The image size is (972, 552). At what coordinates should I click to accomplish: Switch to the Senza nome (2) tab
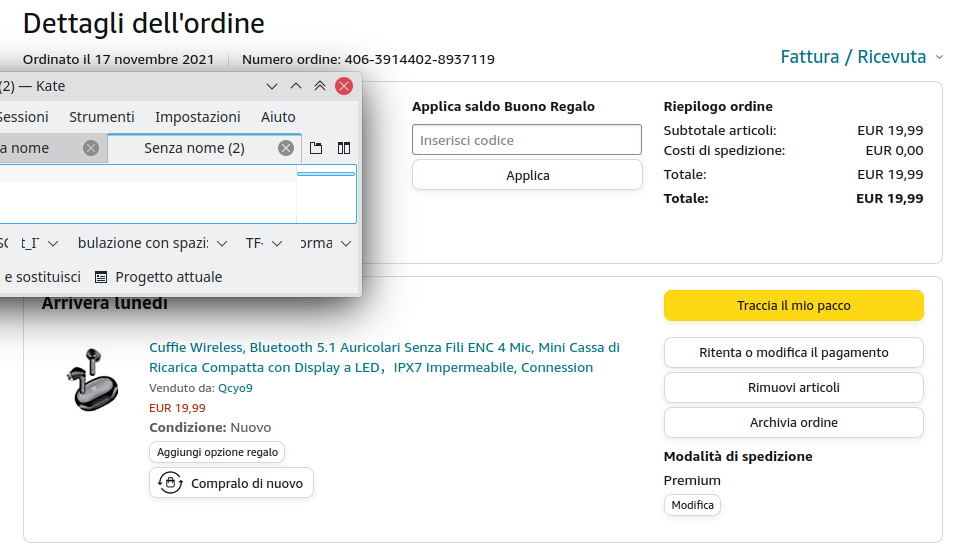(194, 148)
